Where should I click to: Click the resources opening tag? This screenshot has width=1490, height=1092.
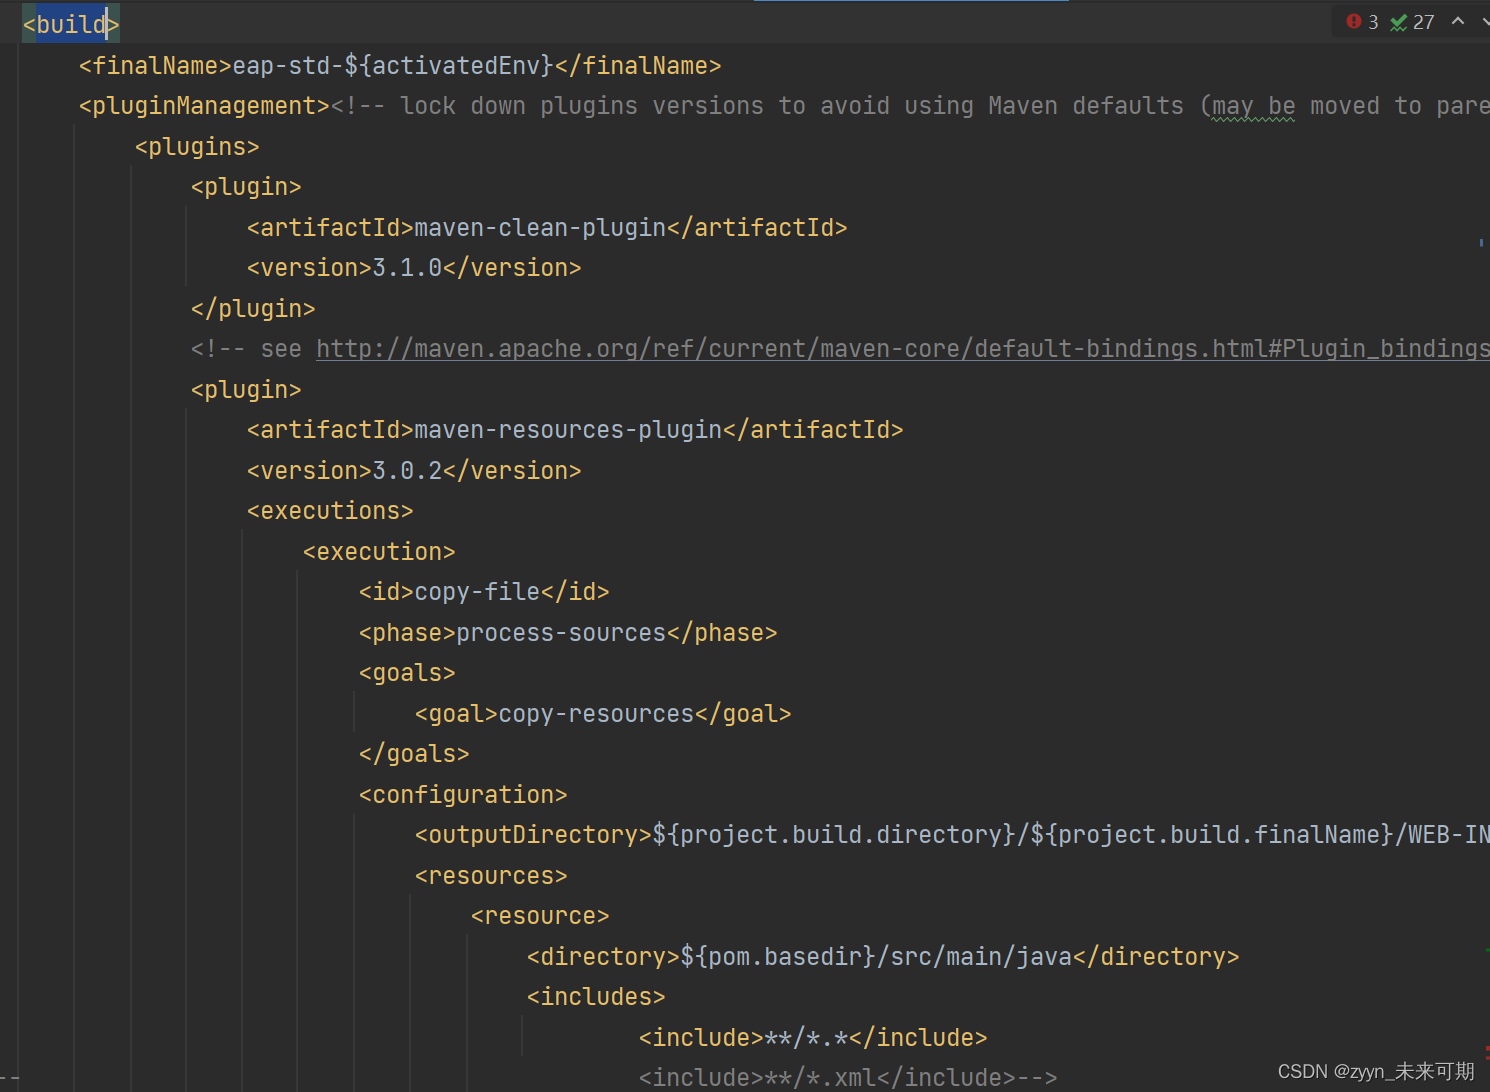[491, 876]
